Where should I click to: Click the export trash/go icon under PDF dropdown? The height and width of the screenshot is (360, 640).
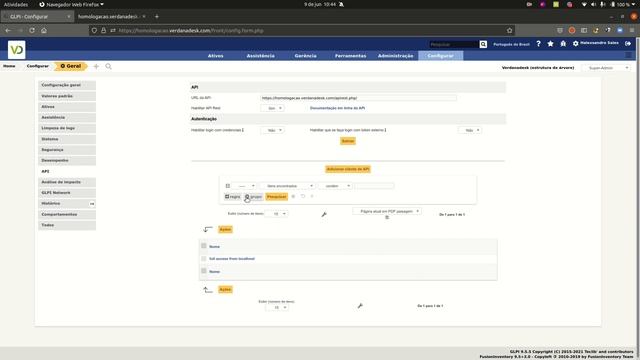tap(387, 217)
